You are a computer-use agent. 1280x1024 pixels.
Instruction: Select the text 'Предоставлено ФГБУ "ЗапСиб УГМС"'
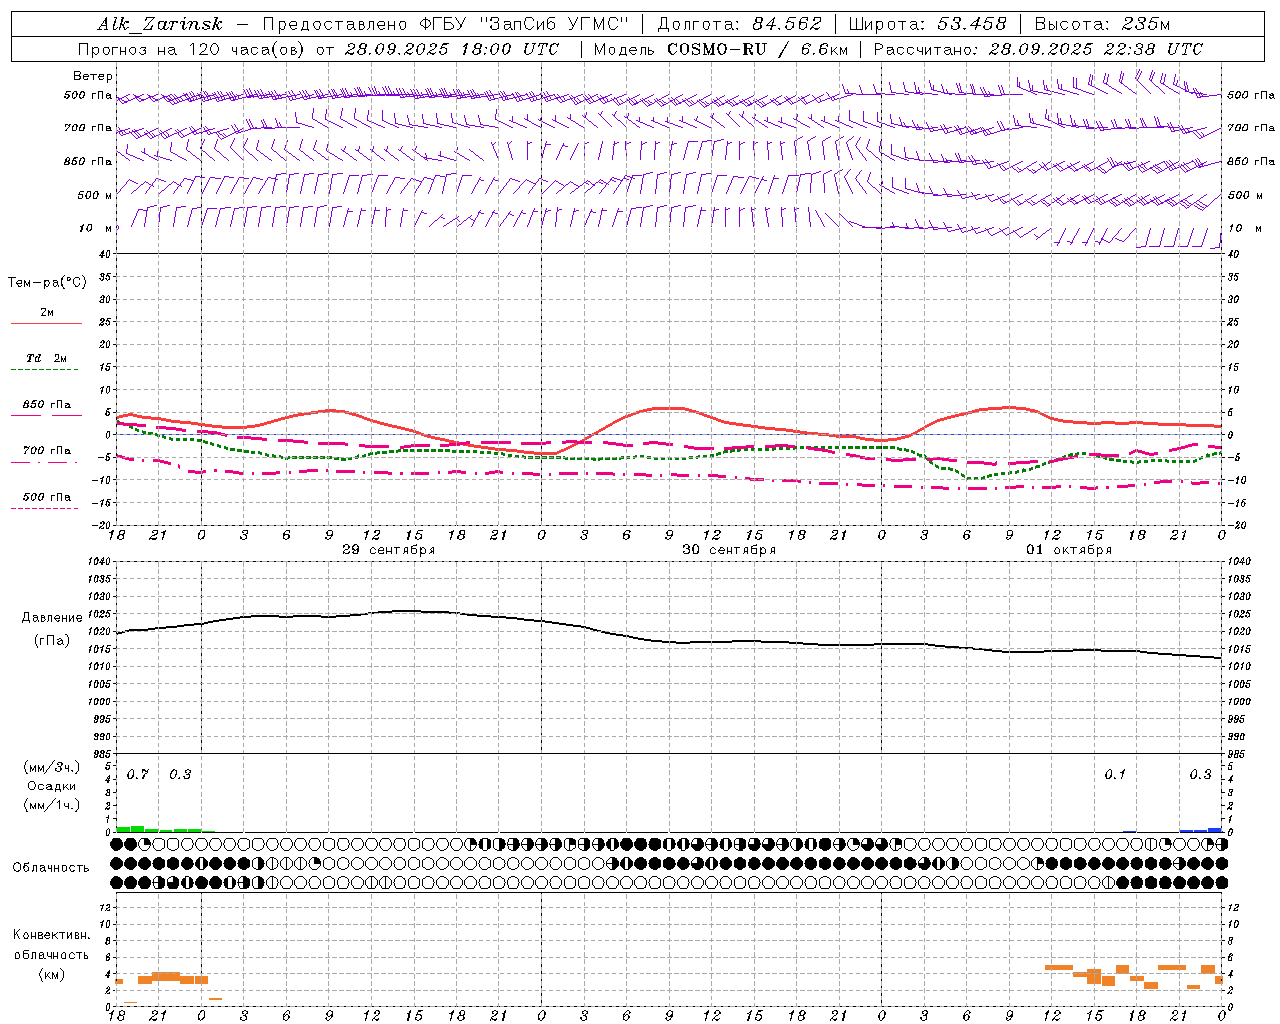click(x=445, y=25)
